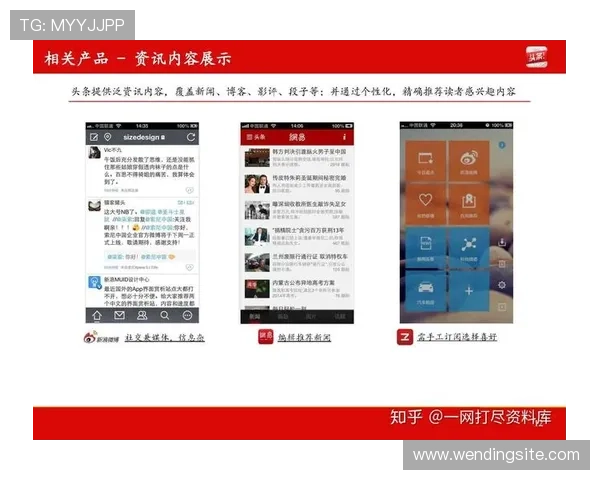The width and height of the screenshot is (600, 480).
Task: Tap the blue notification badge in Zaker
Action: tap(502, 145)
